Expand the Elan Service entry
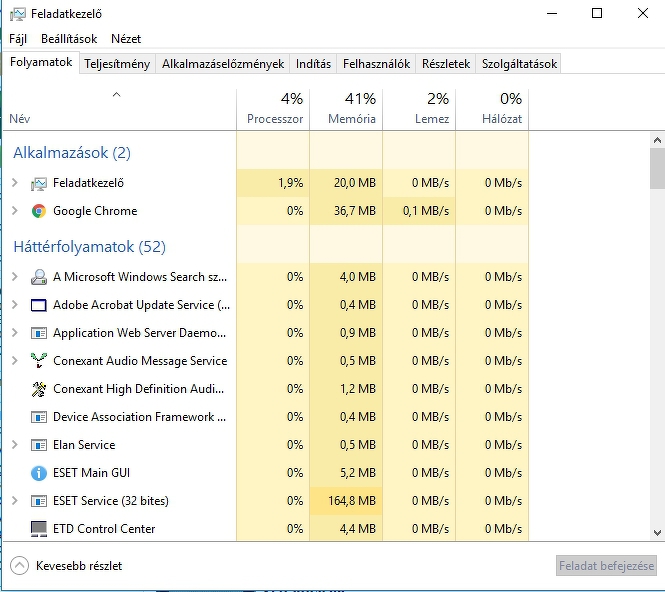The width and height of the screenshot is (665, 592). (x=14, y=445)
